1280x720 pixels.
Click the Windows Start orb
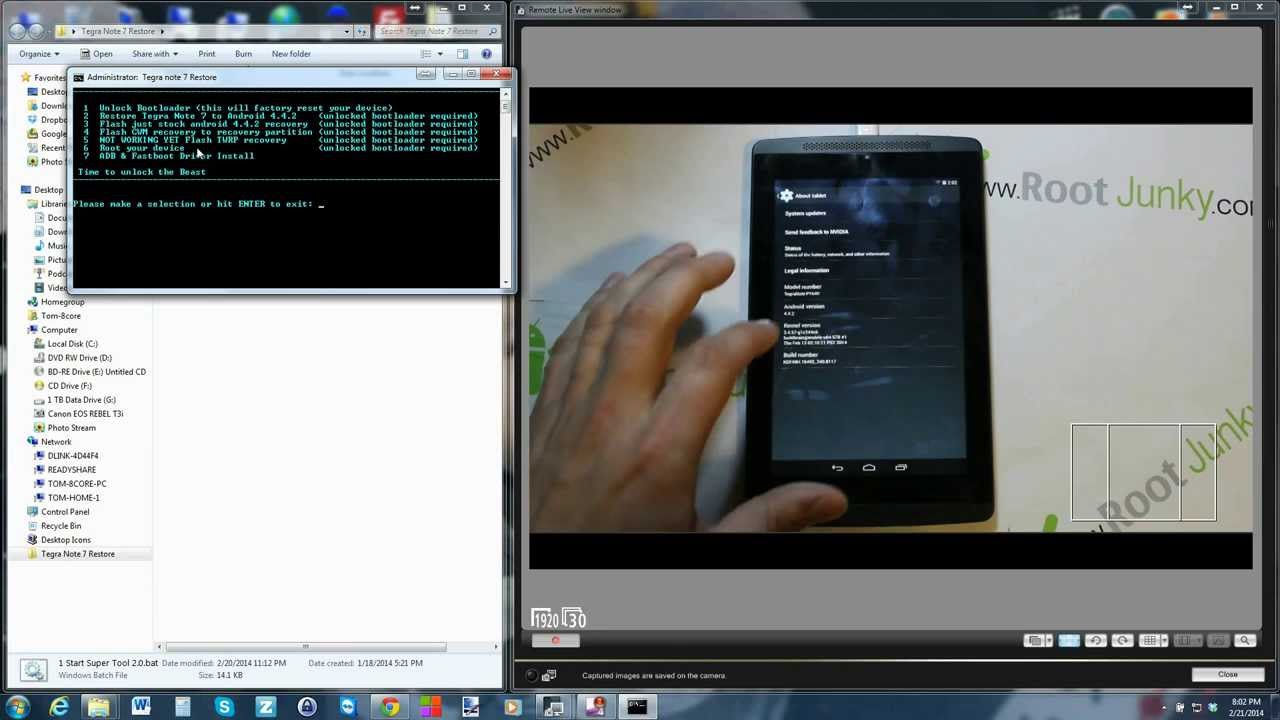coord(17,707)
